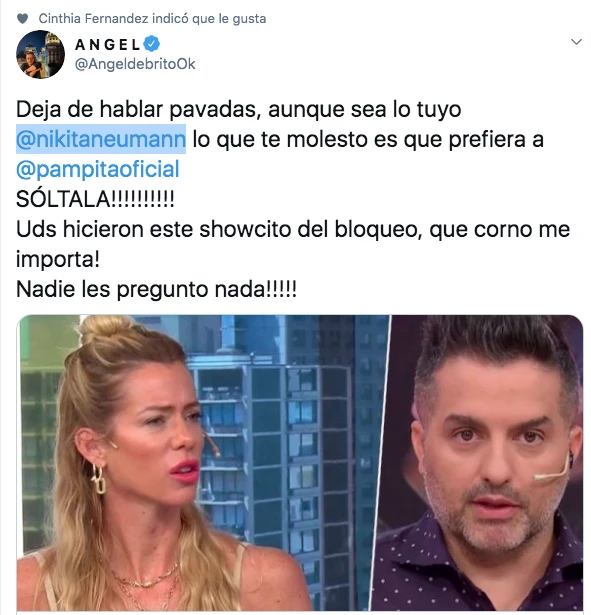
Task: Click the 'importa!' word in the tweet
Action: (58, 259)
